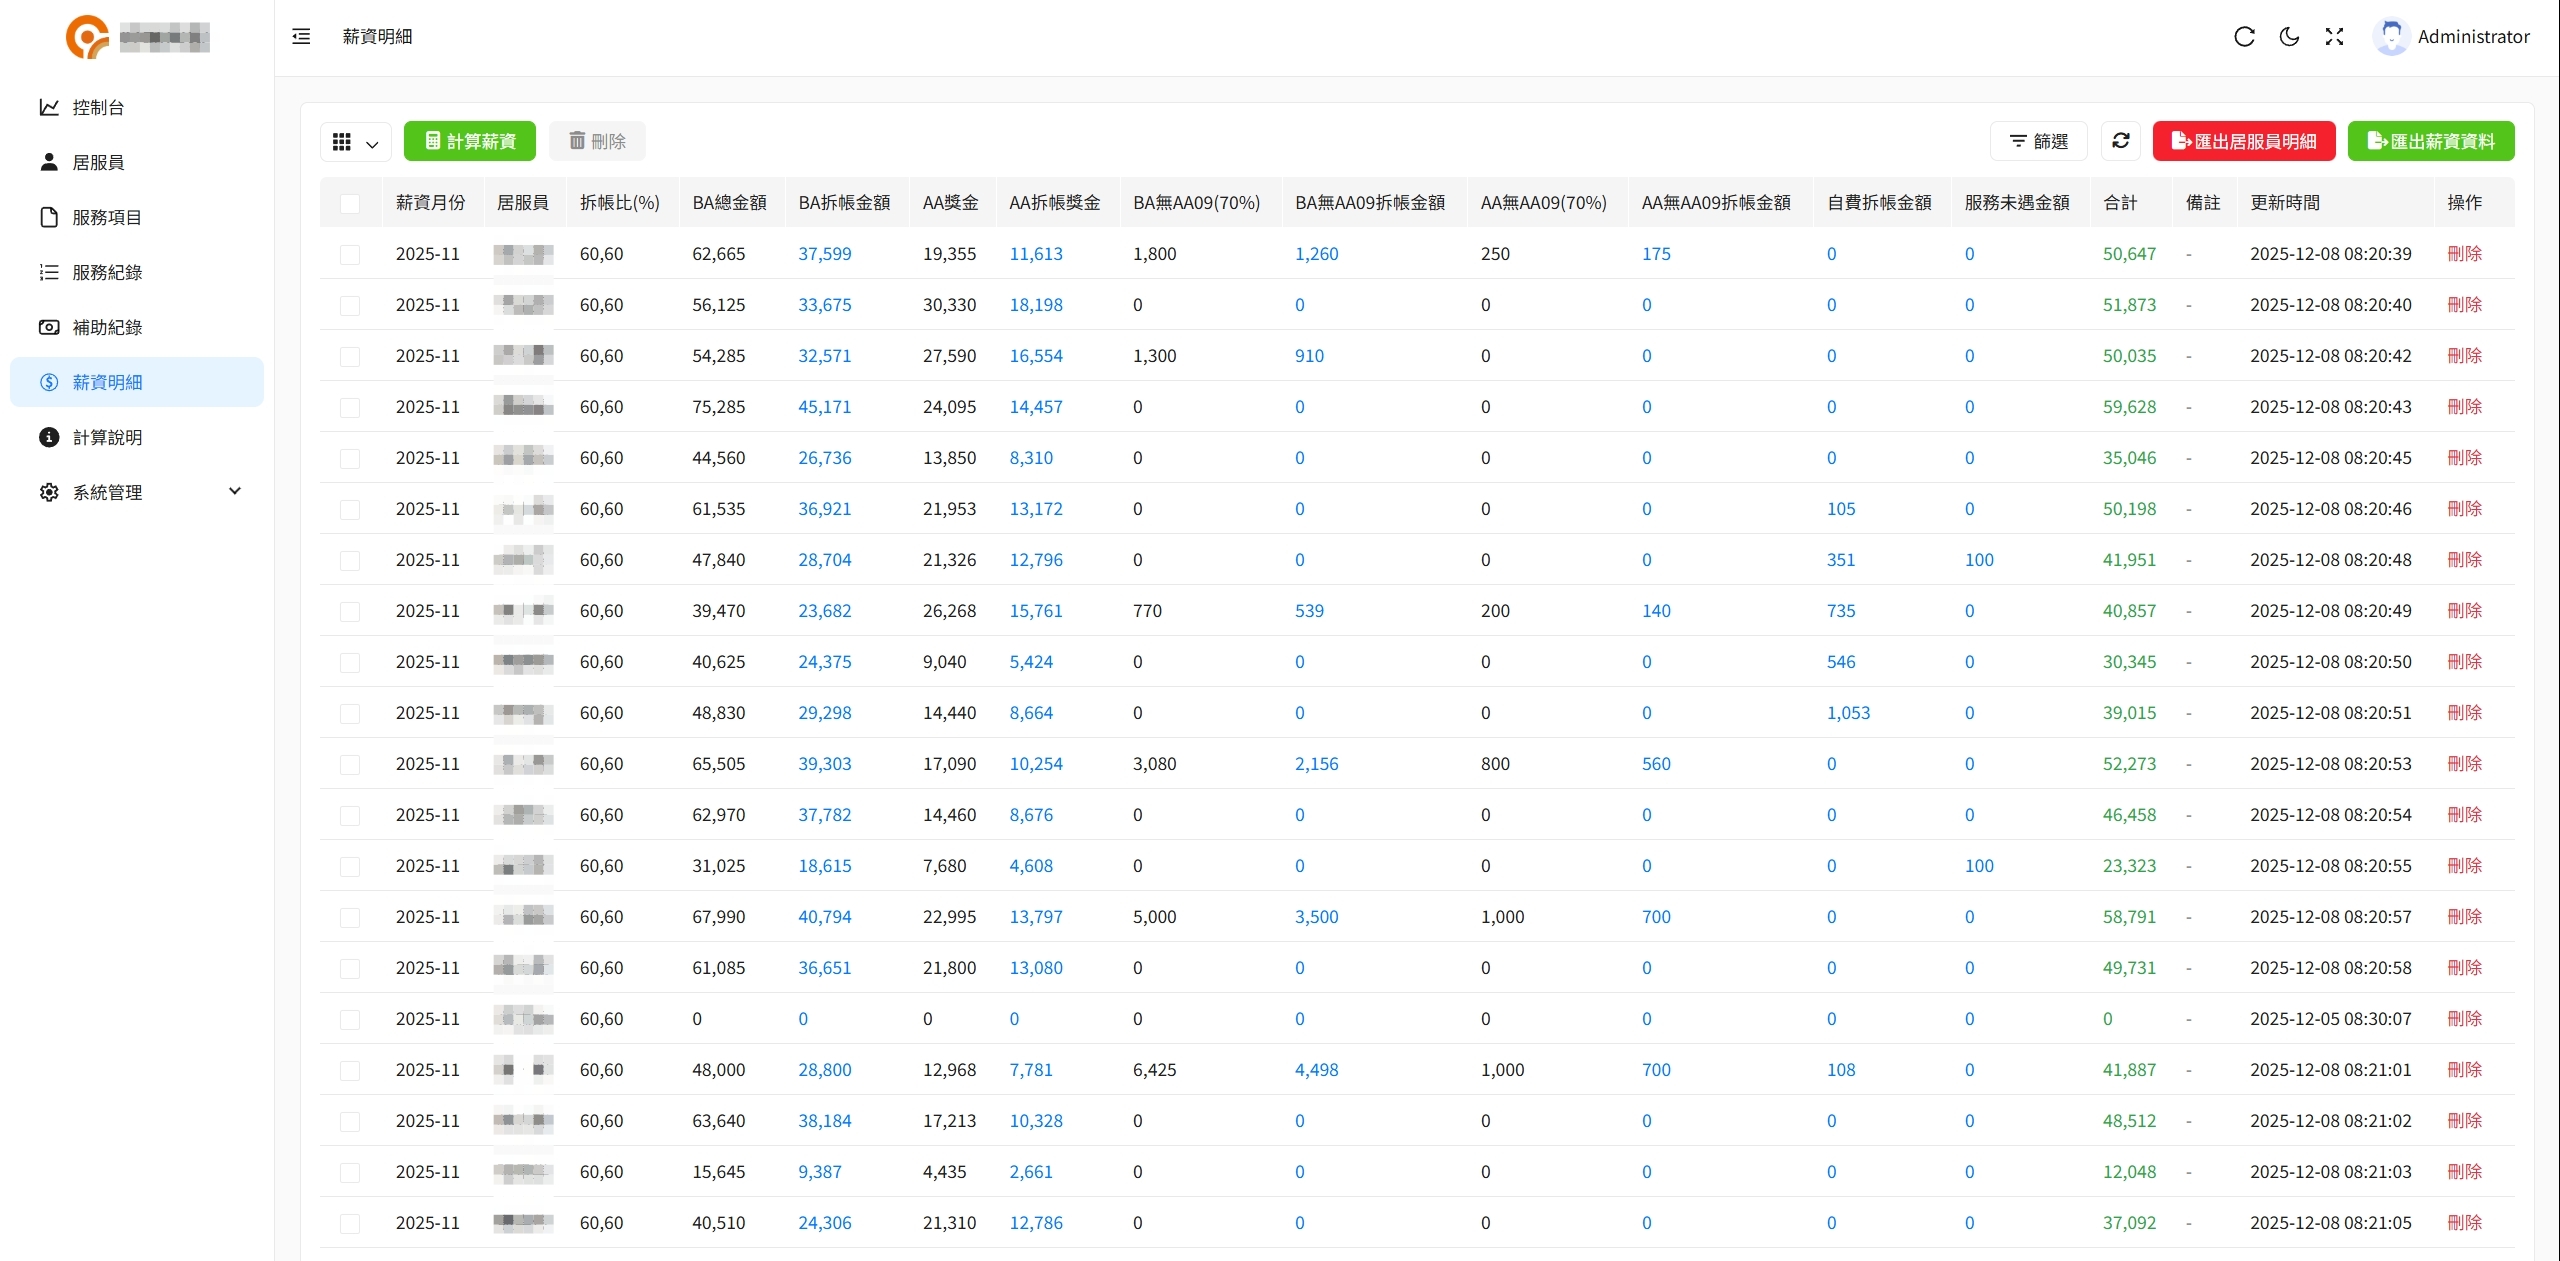The image size is (2560, 1261).
Task: Refresh table data with the sync icon
Action: (2122, 140)
